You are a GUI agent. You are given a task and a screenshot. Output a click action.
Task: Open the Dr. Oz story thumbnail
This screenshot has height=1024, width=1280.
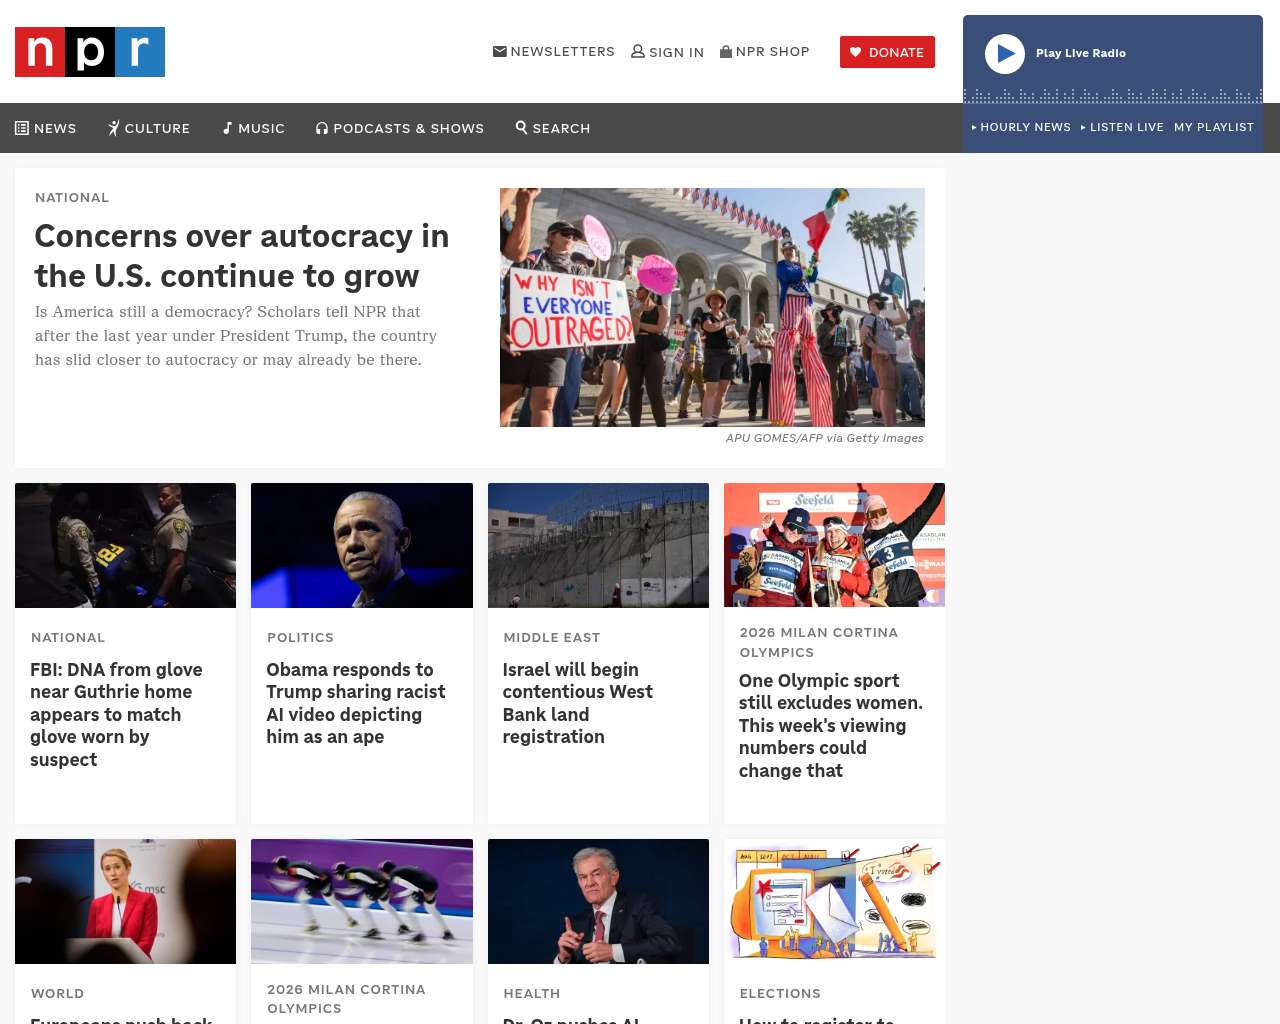(598, 901)
